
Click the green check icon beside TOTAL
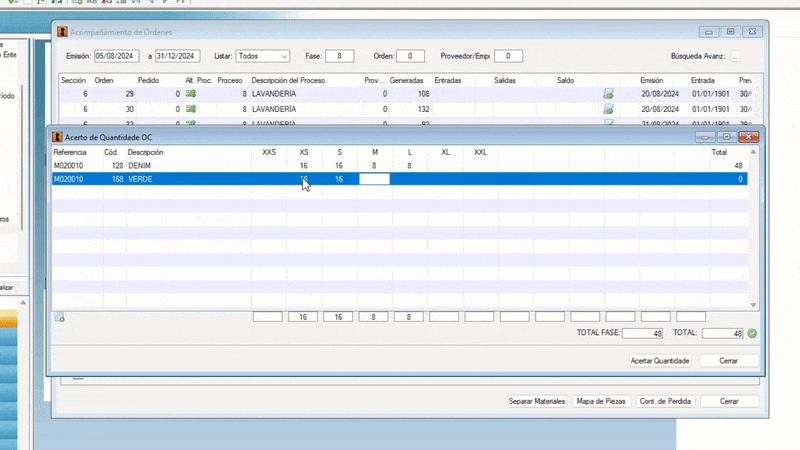[x=752, y=333]
